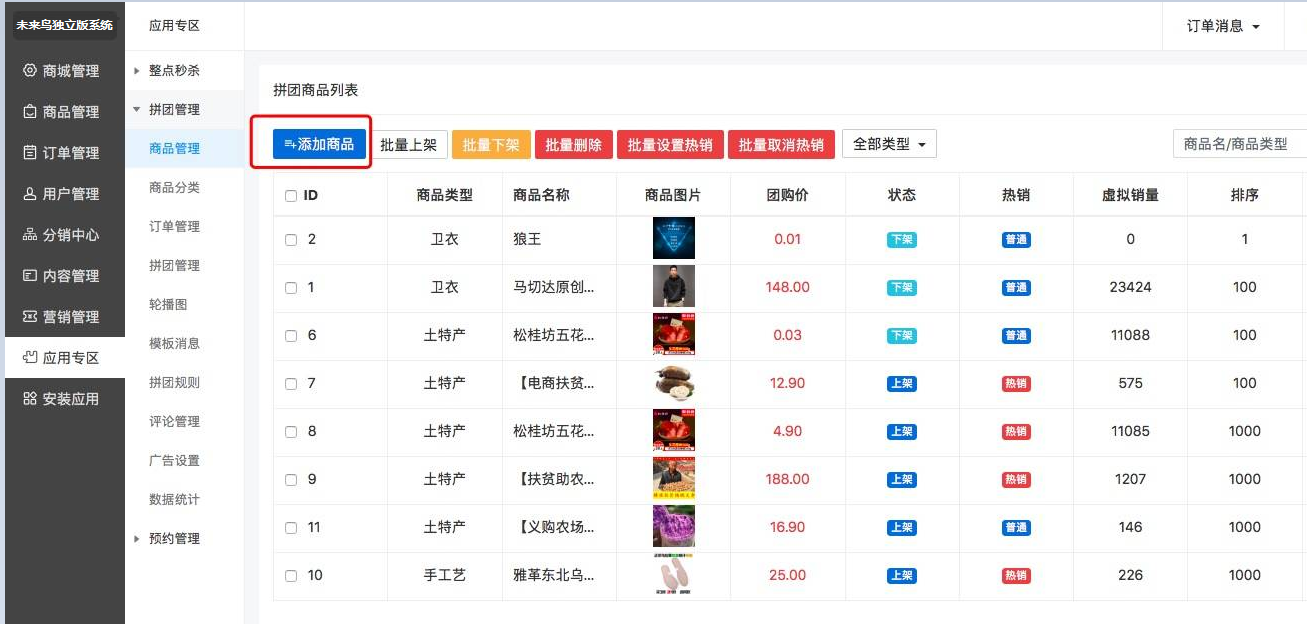1307x624 pixels.
Task: Open the 【电商扶贫 product thumbnail
Action: (x=673, y=383)
